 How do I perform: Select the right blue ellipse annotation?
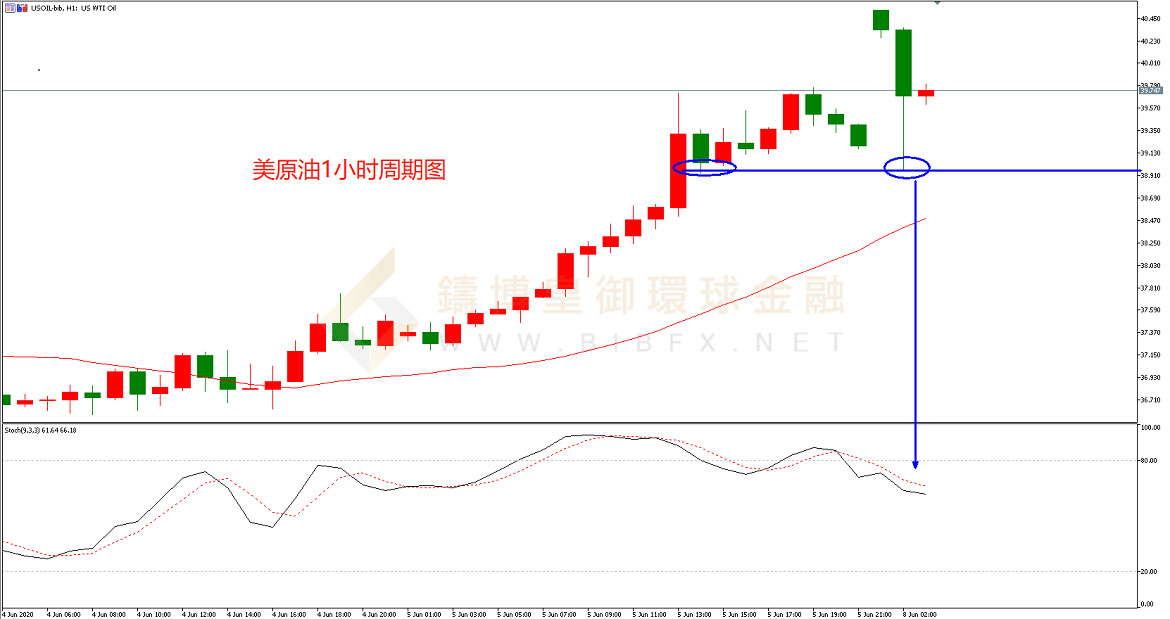908,168
